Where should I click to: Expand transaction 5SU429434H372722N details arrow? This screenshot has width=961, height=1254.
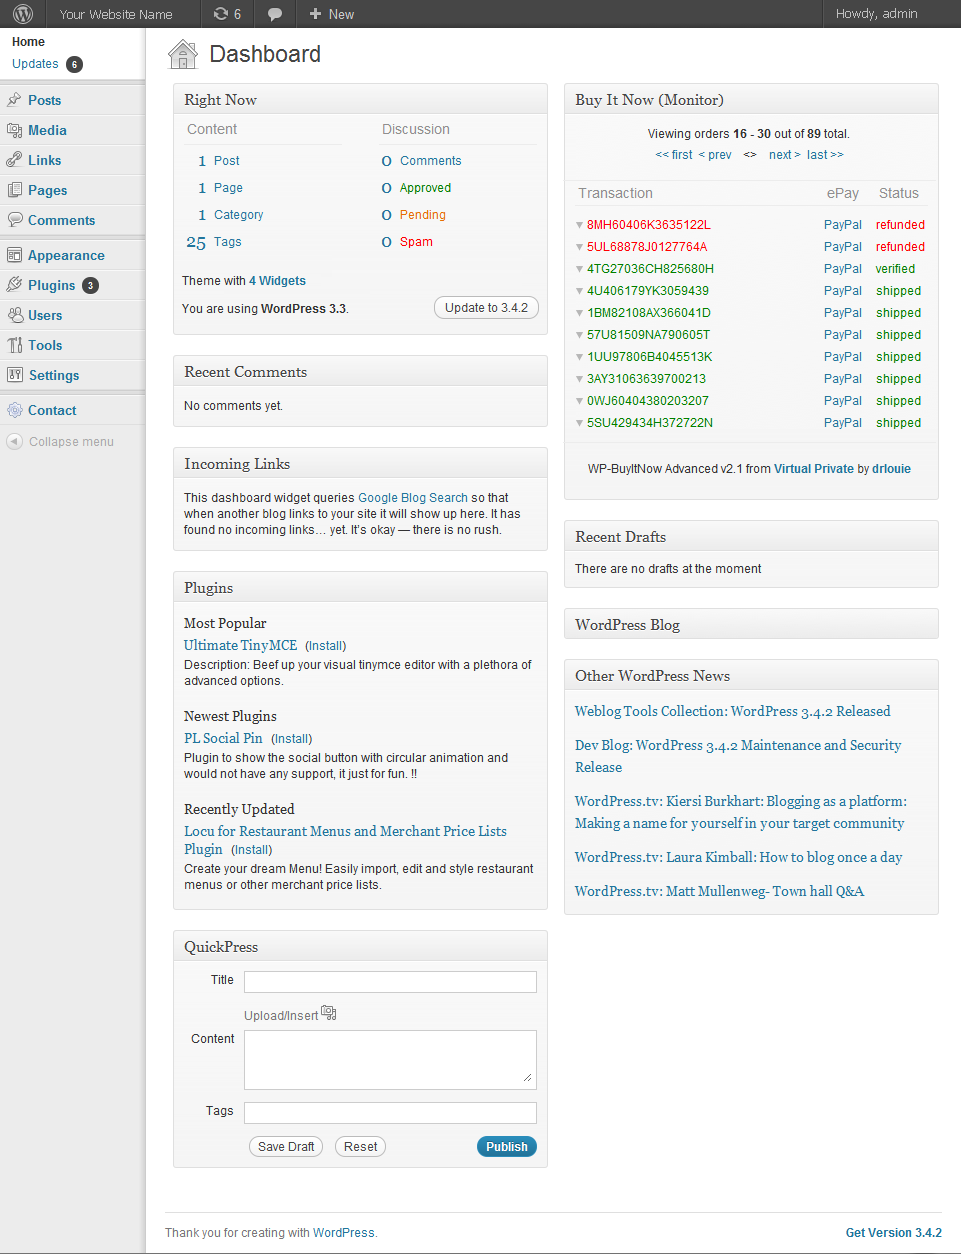pos(580,423)
